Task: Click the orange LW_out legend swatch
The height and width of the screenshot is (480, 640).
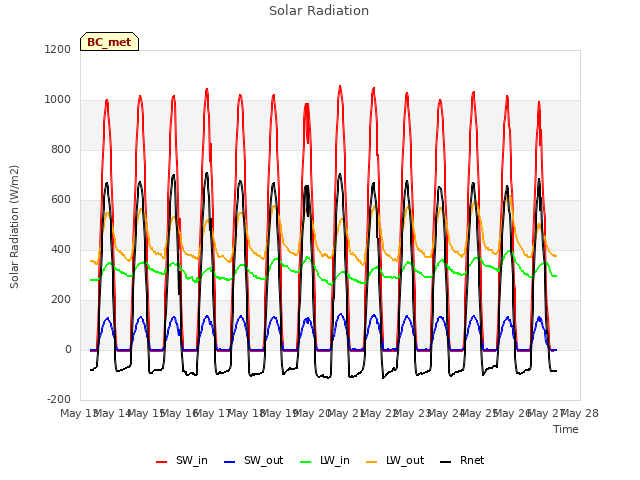Action: pos(372,462)
